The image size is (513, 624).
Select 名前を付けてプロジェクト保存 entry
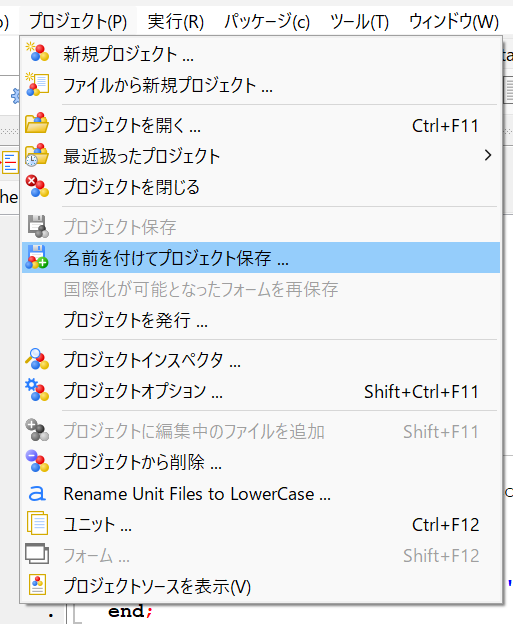pyautogui.click(x=261, y=257)
